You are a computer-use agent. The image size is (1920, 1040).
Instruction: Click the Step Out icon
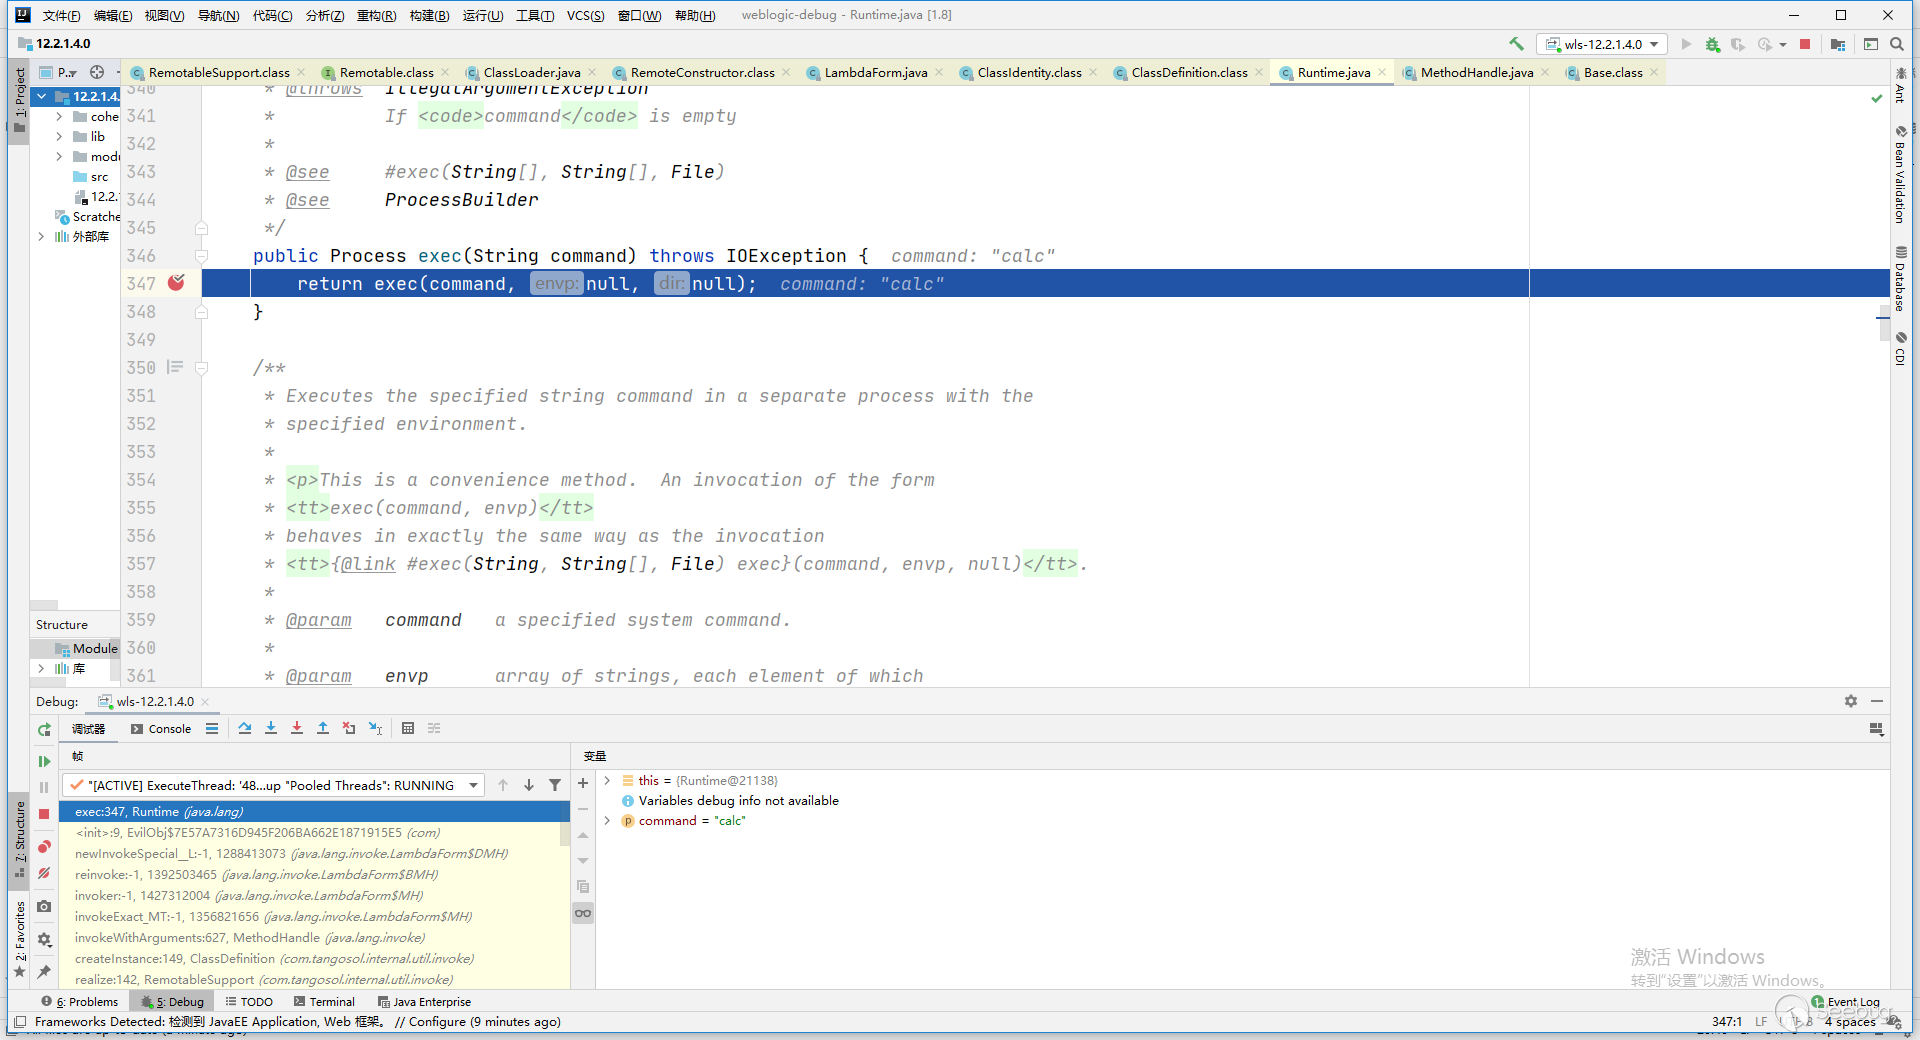point(323,728)
